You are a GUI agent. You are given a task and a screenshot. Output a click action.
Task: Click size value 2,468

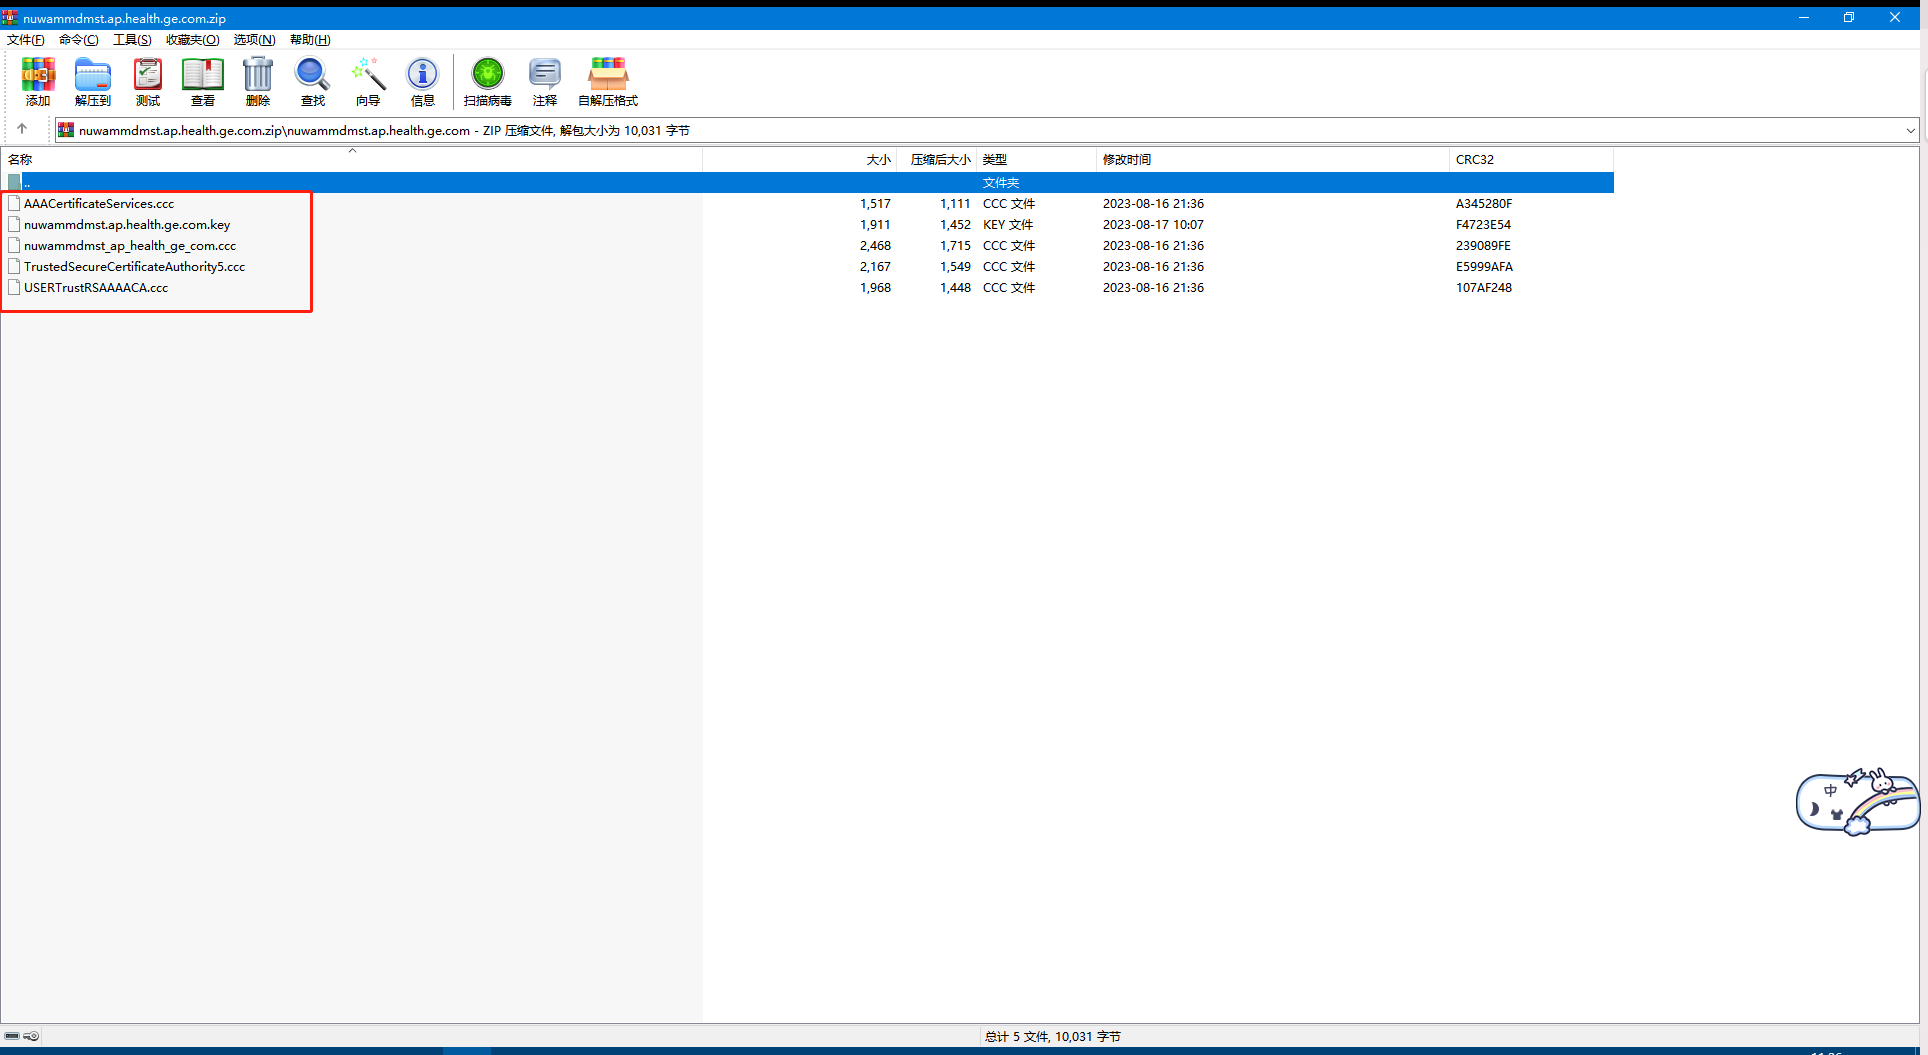point(875,245)
